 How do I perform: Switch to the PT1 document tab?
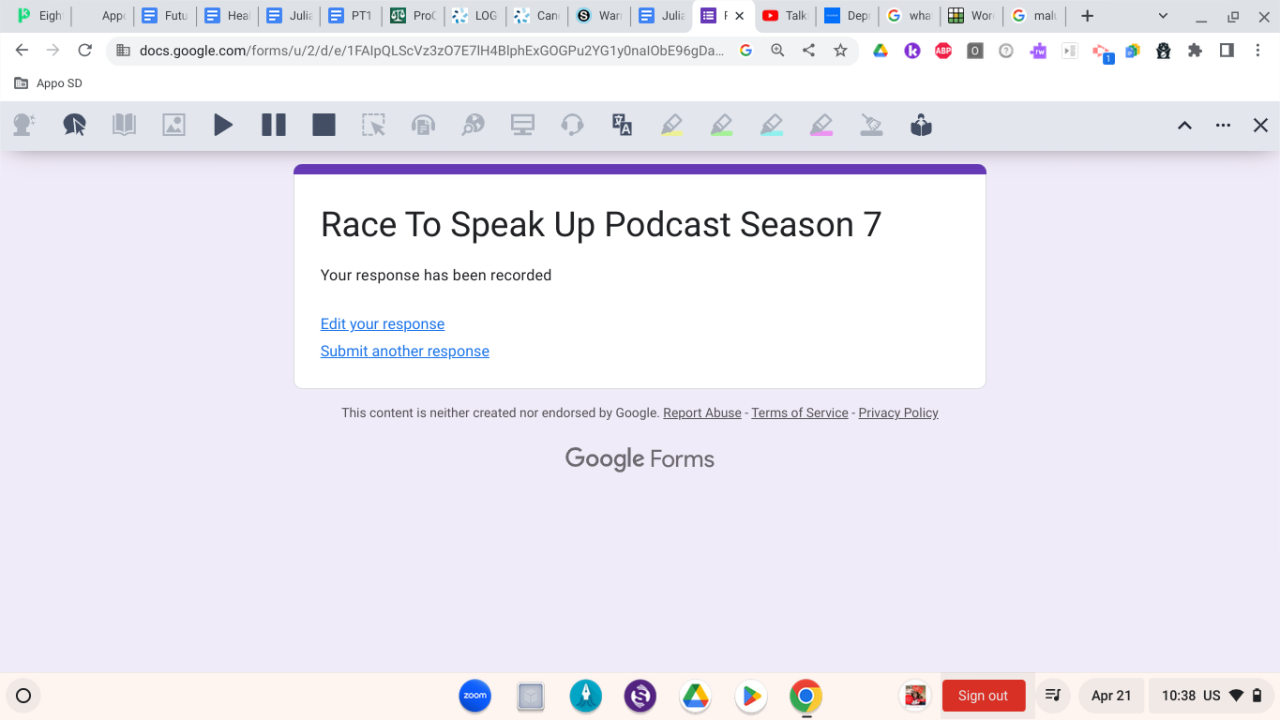[x=351, y=16]
